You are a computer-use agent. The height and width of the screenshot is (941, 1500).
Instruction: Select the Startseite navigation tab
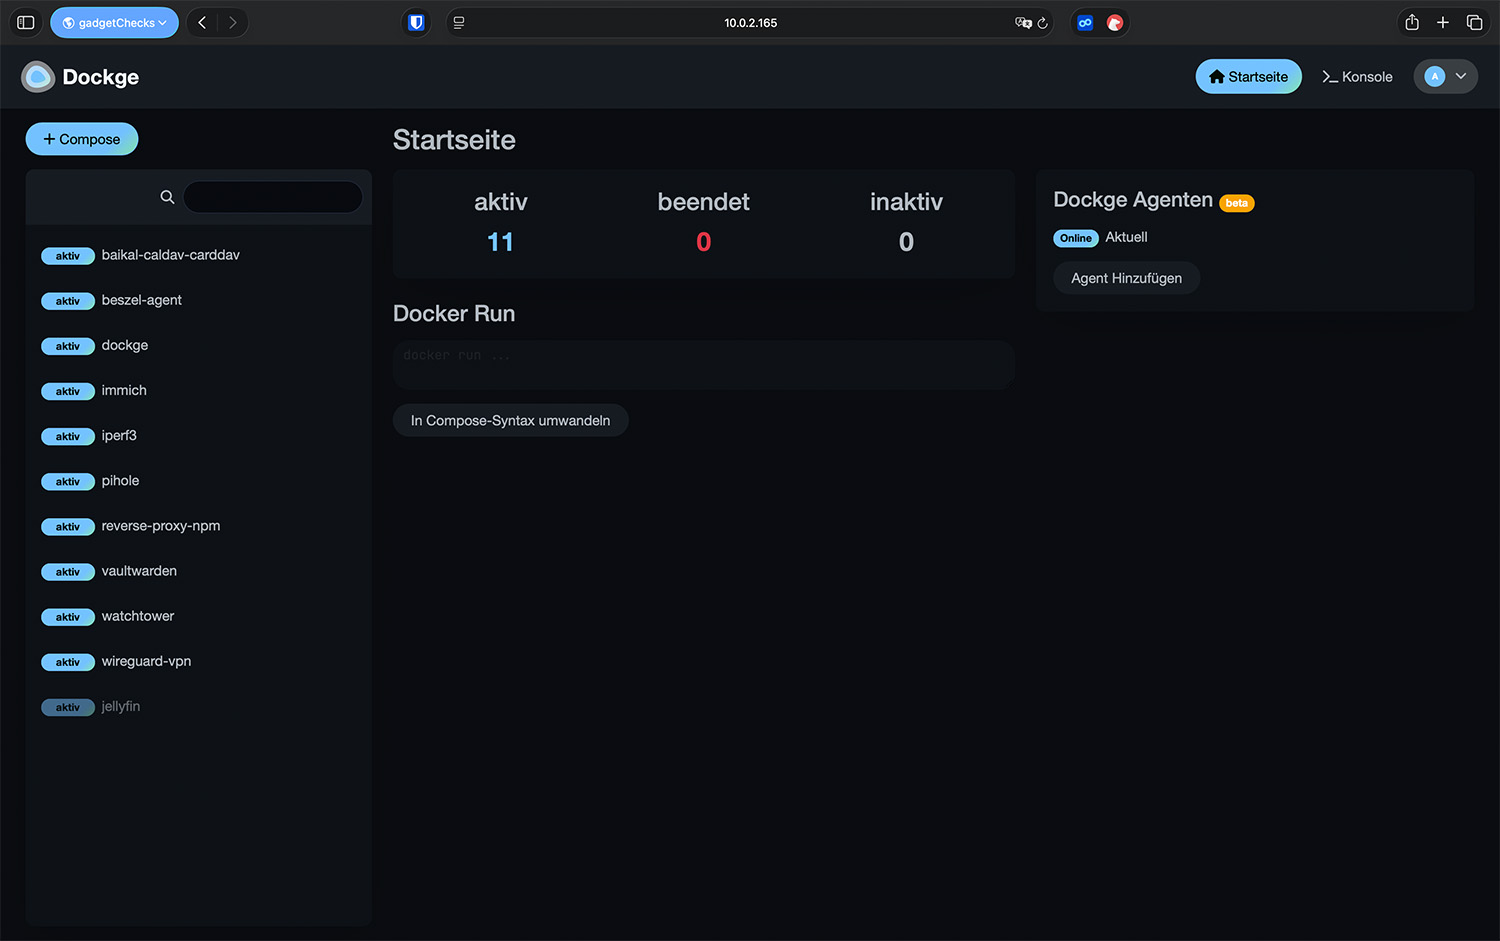coord(1248,77)
